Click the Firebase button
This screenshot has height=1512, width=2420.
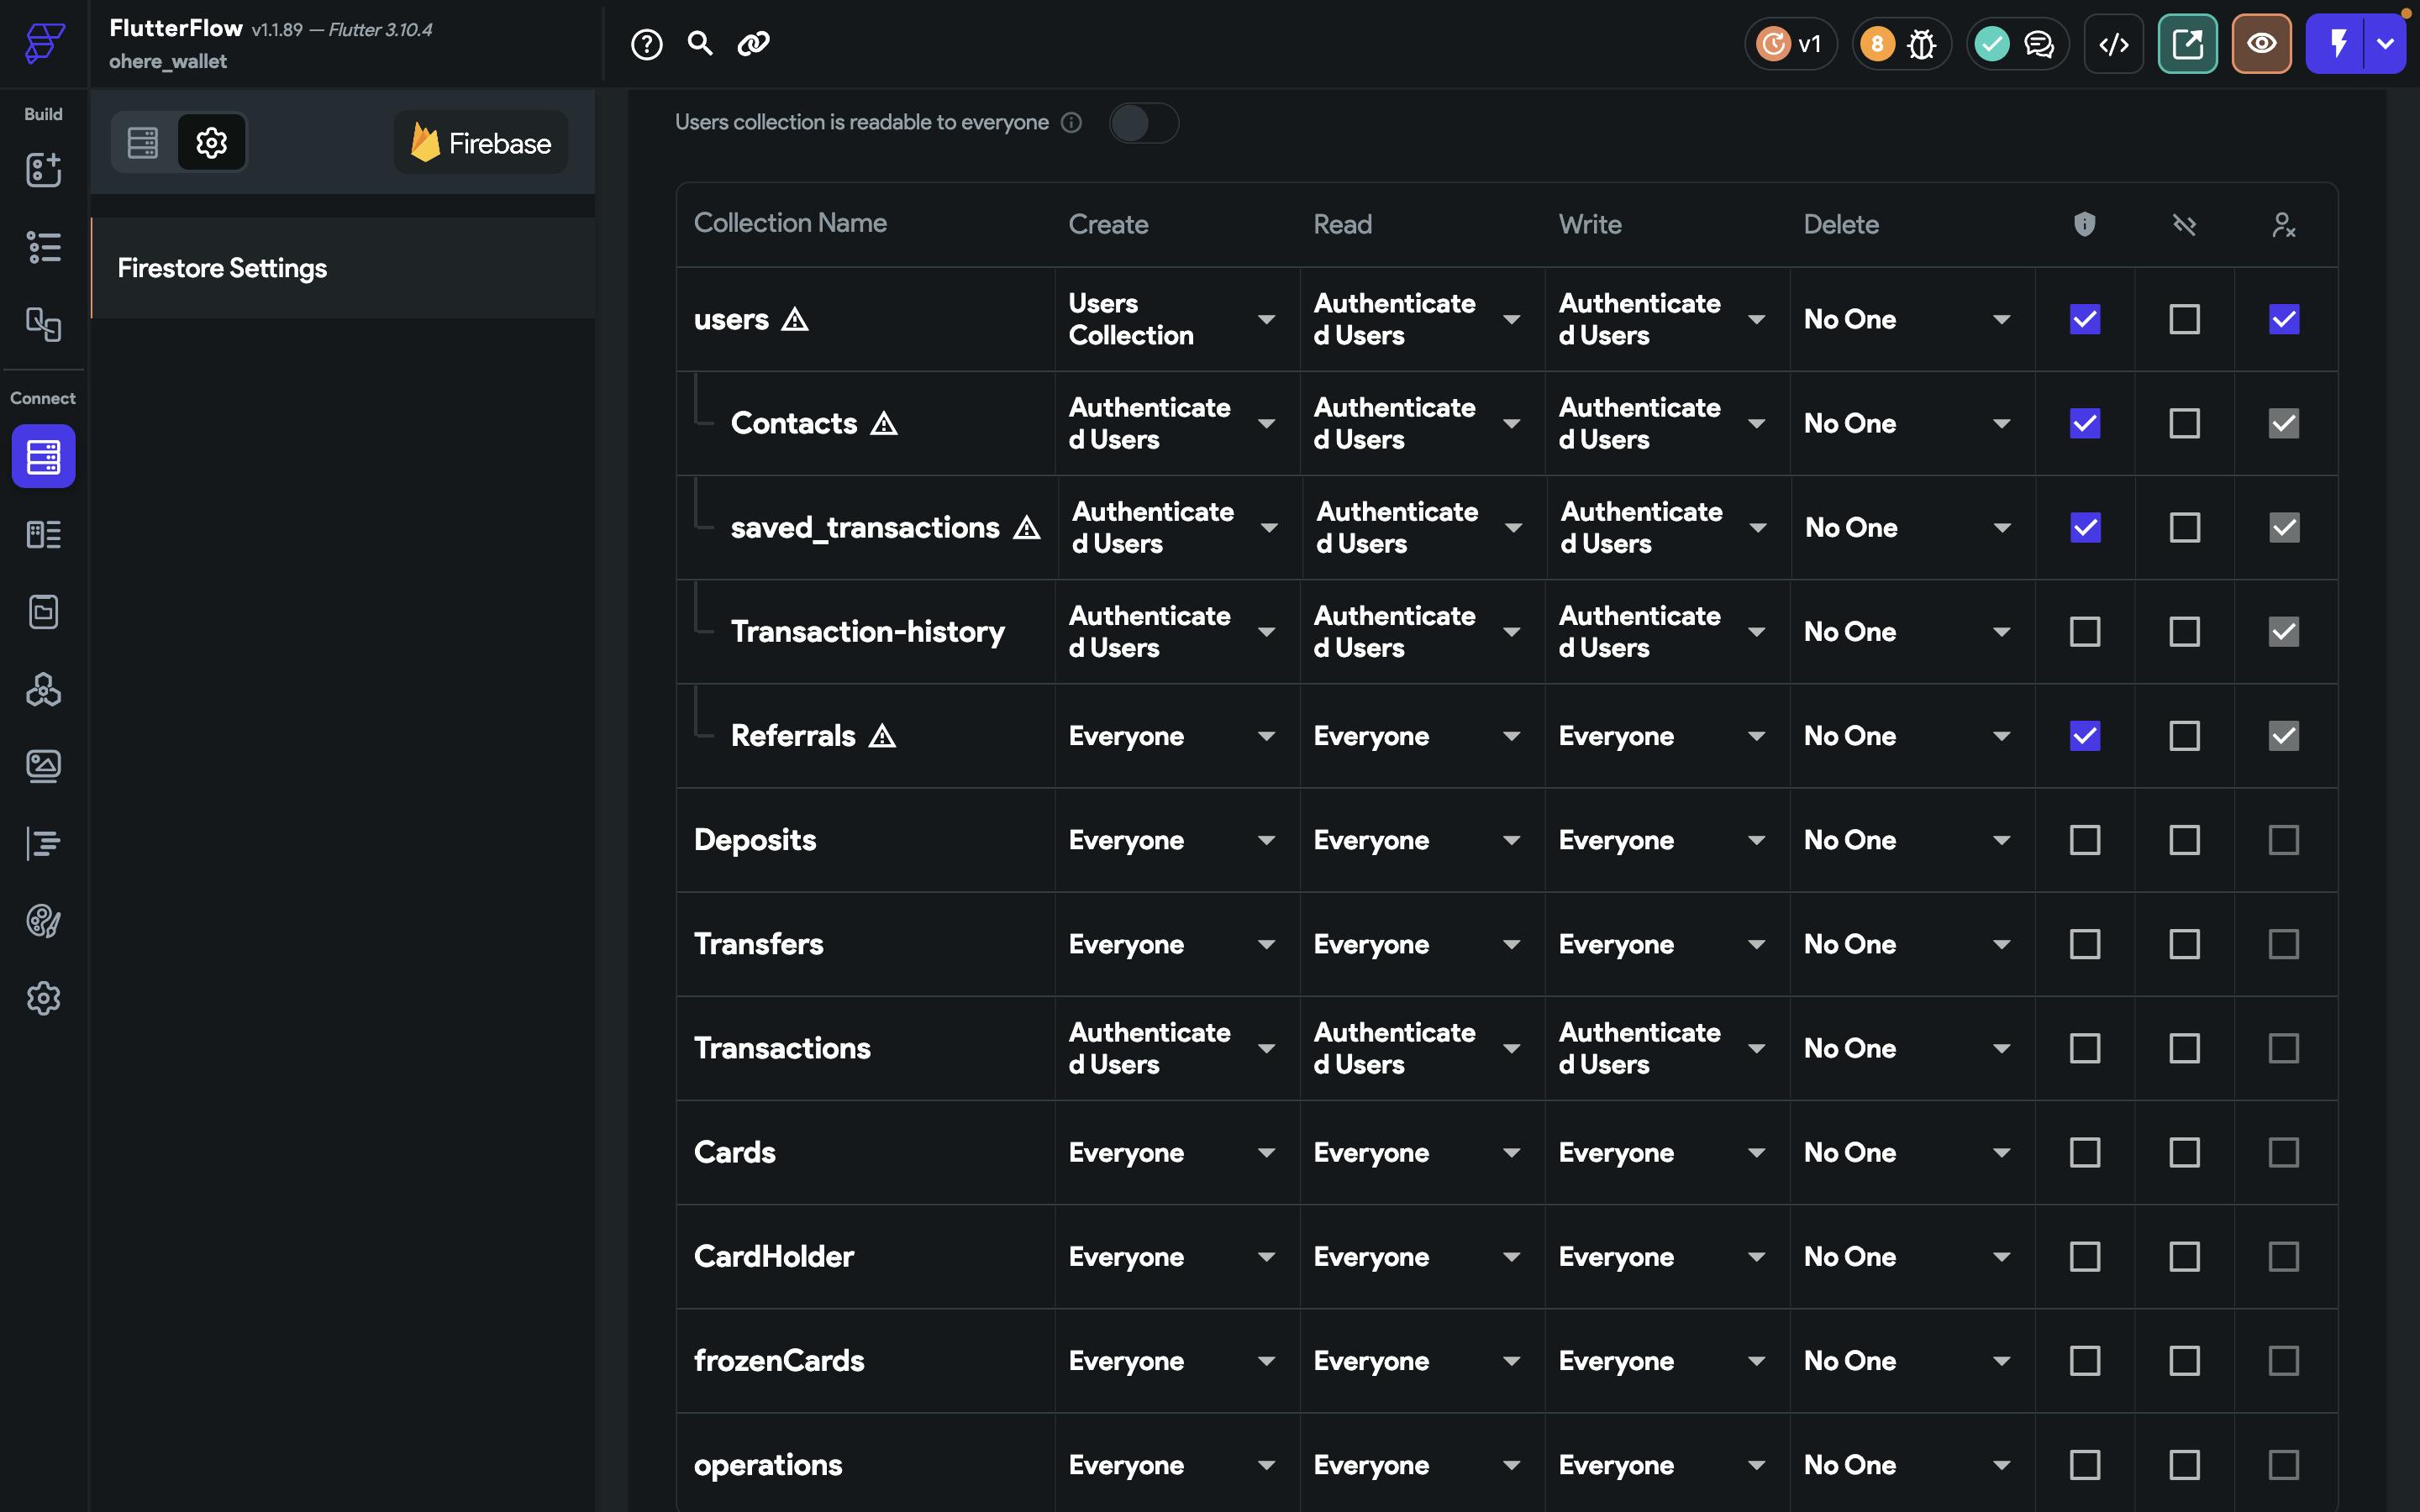481,143
